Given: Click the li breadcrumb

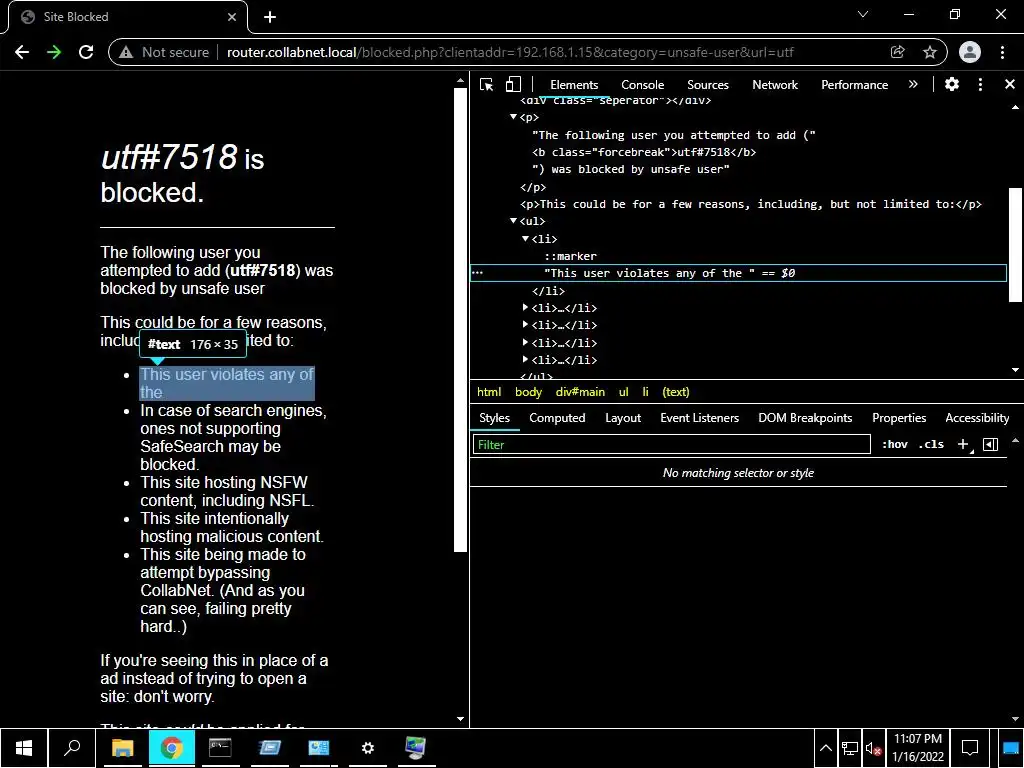Looking at the screenshot, I should click(x=645, y=392).
